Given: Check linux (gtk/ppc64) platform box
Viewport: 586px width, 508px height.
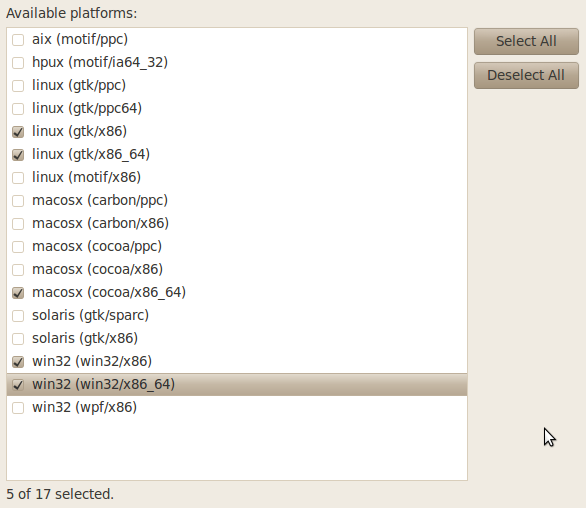Looking at the screenshot, I should [x=18, y=109].
